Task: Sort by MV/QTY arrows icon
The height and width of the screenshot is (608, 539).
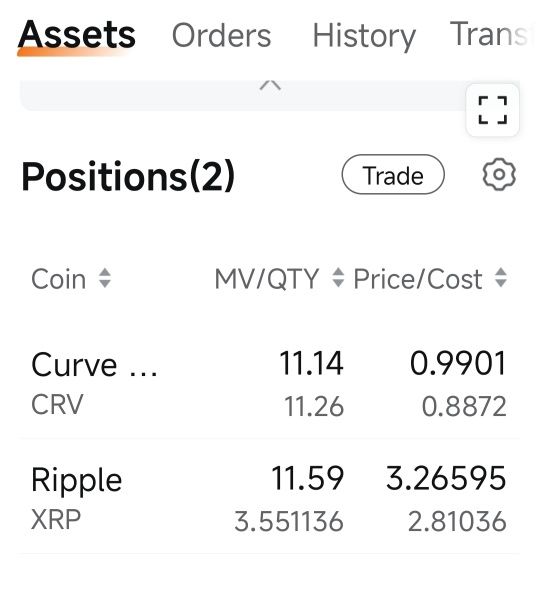Action: 338,278
